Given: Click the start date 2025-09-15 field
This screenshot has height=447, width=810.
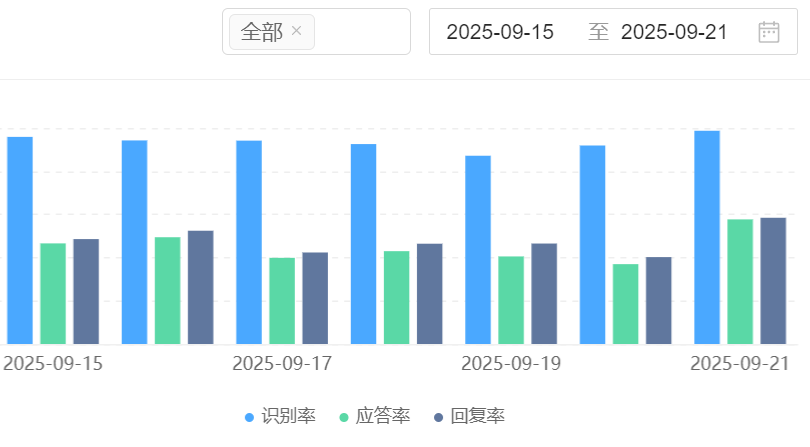Looking at the screenshot, I should pyautogui.click(x=500, y=32).
